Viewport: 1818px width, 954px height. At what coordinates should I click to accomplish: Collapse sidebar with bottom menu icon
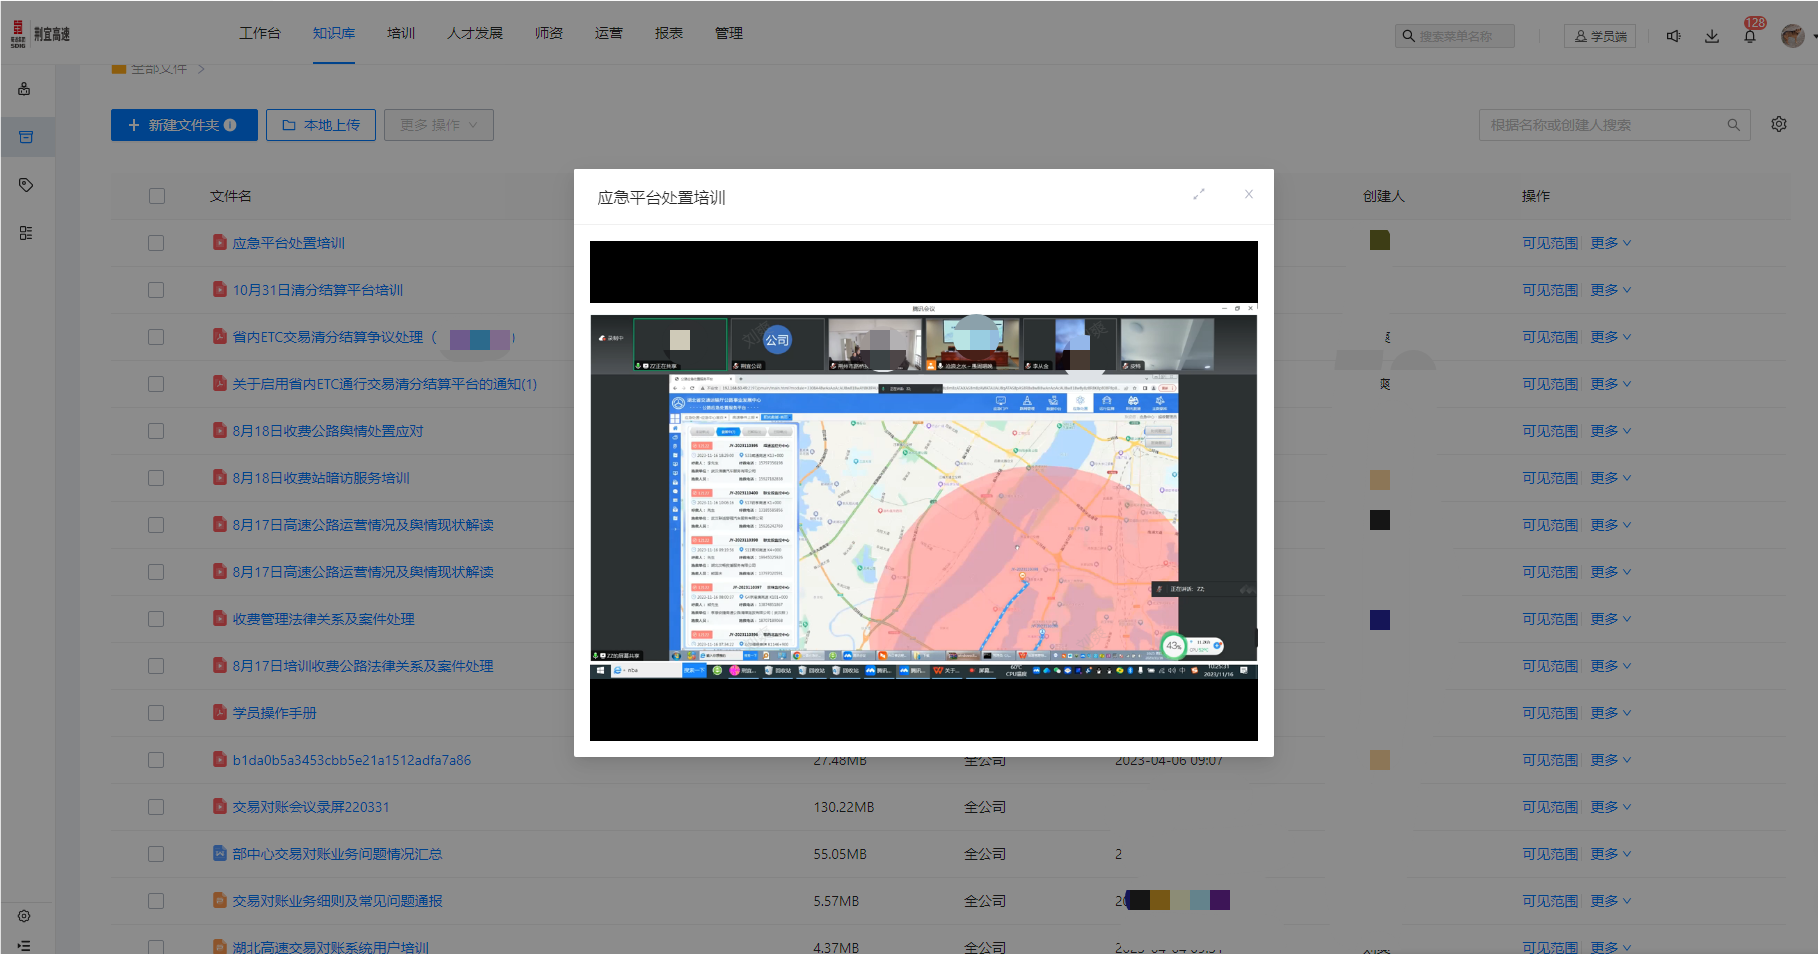24,945
